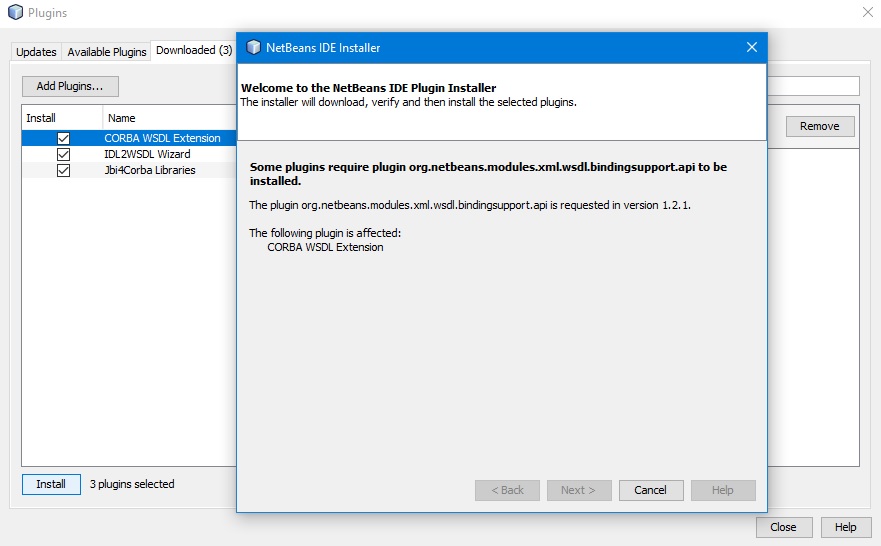Uncheck the CORBA WSDL Extension install checkbox

pos(63,138)
